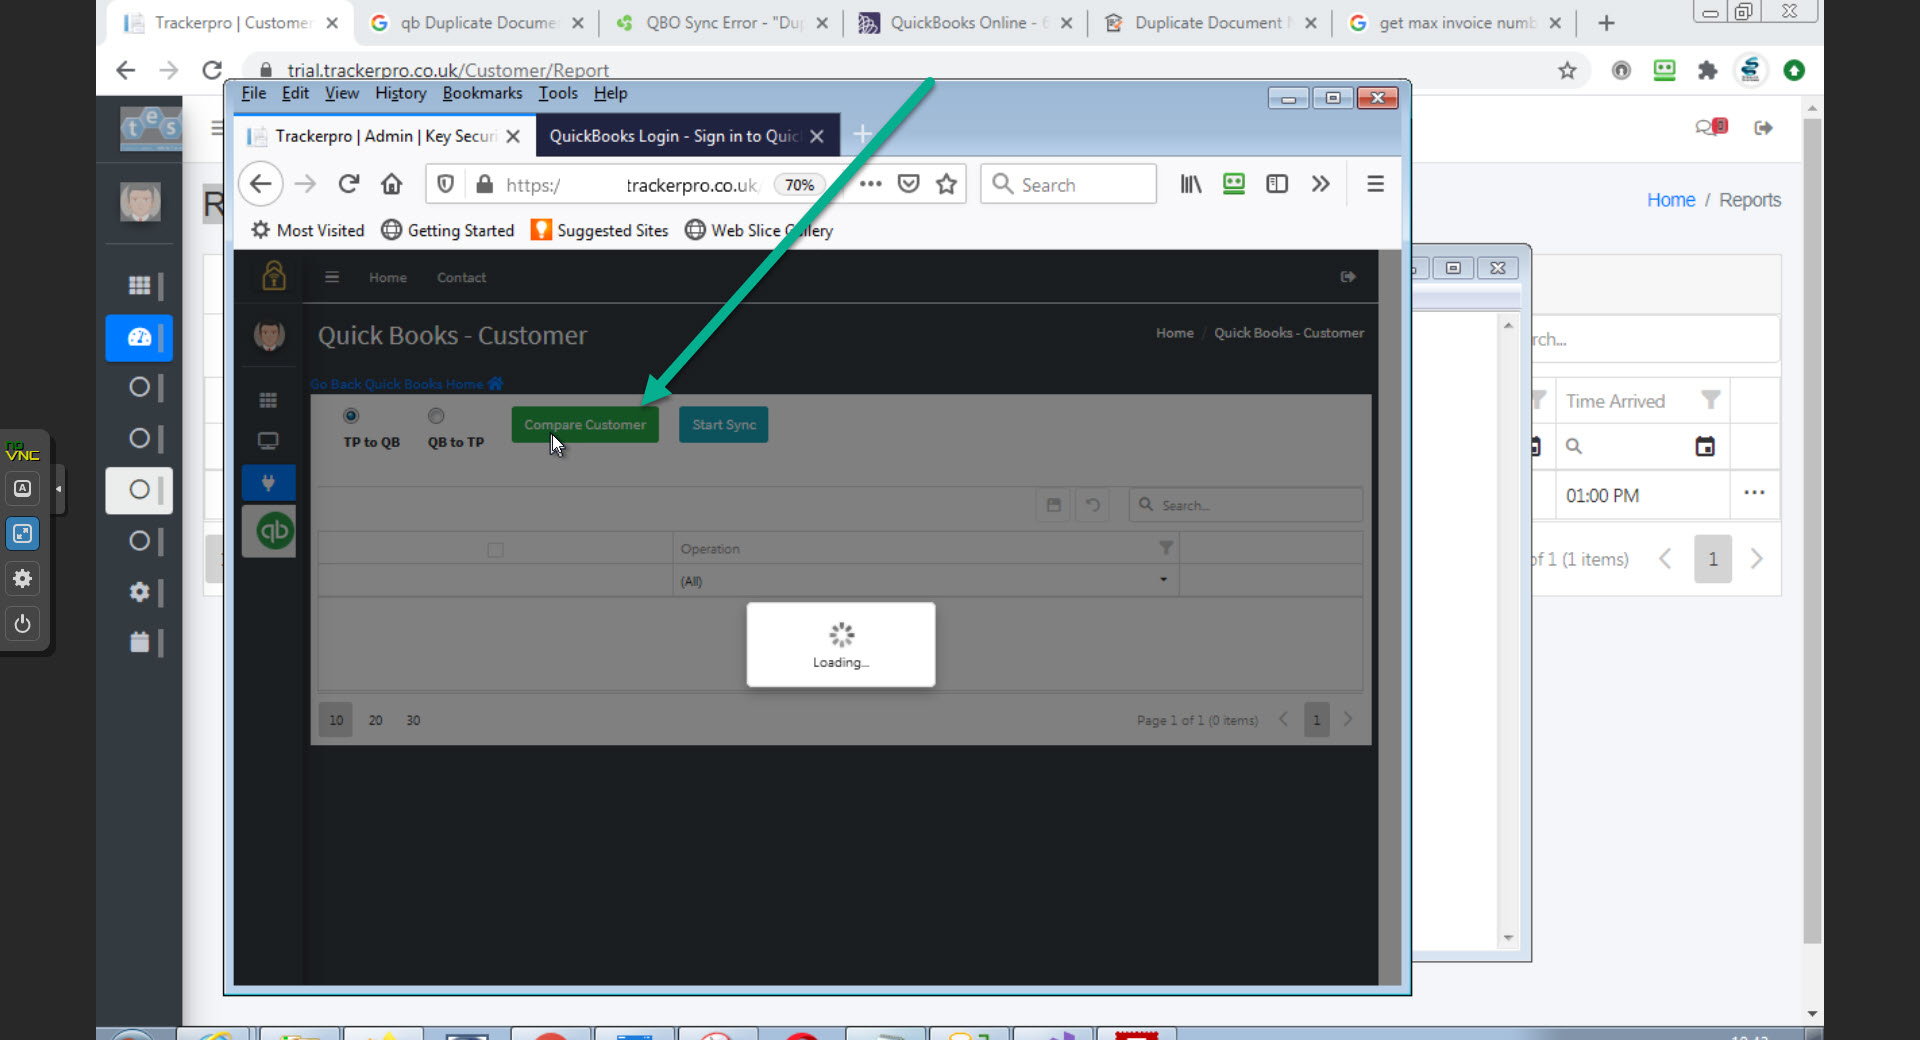Follow the Go Back Quick Books Home link
This screenshot has height=1040, width=1920.
point(406,384)
